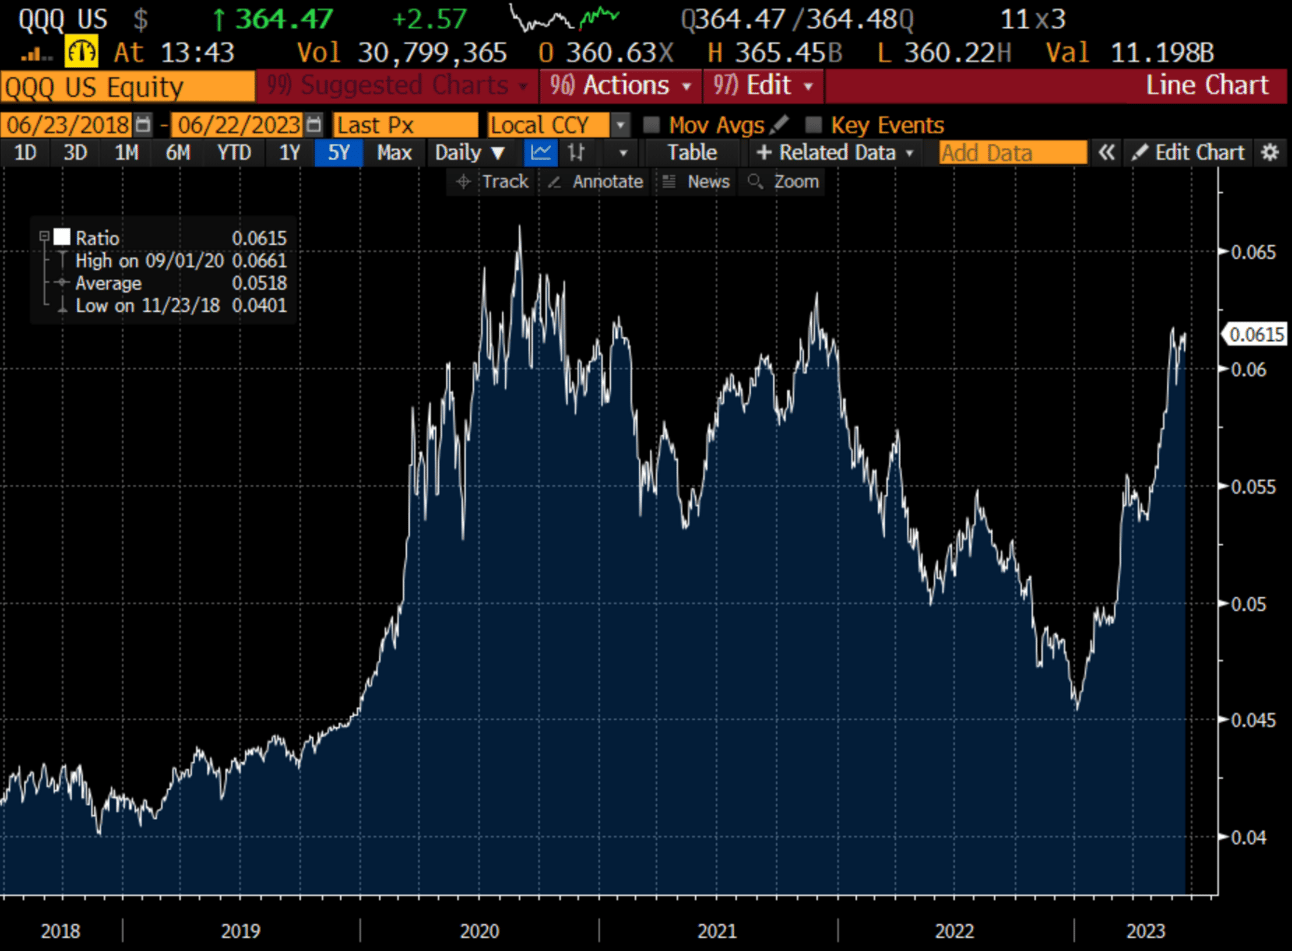Viewport: 1292px width, 951px height.
Task: Enable the Key Events checkbox
Action: pyautogui.click(x=813, y=125)
